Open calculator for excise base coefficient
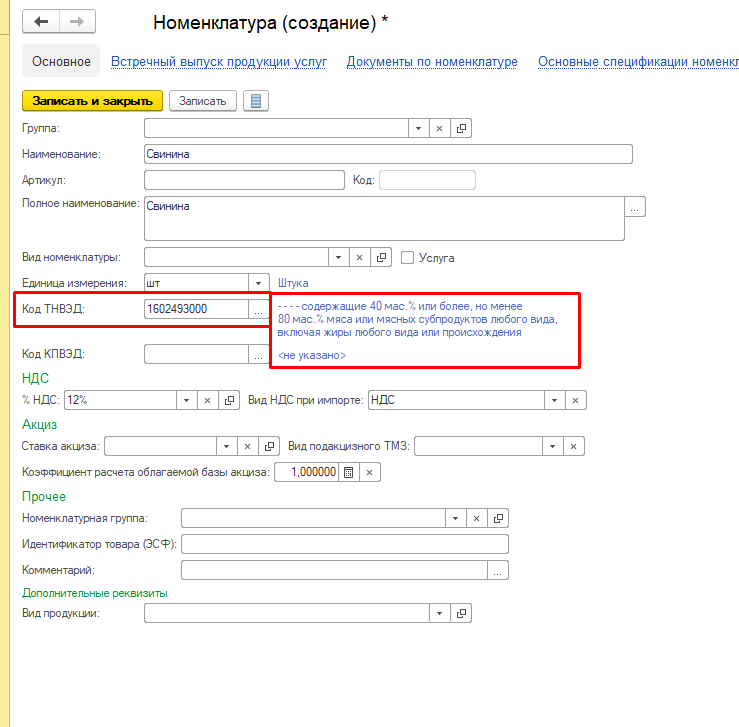Screen dimensions: 739x727 [348, 472]
